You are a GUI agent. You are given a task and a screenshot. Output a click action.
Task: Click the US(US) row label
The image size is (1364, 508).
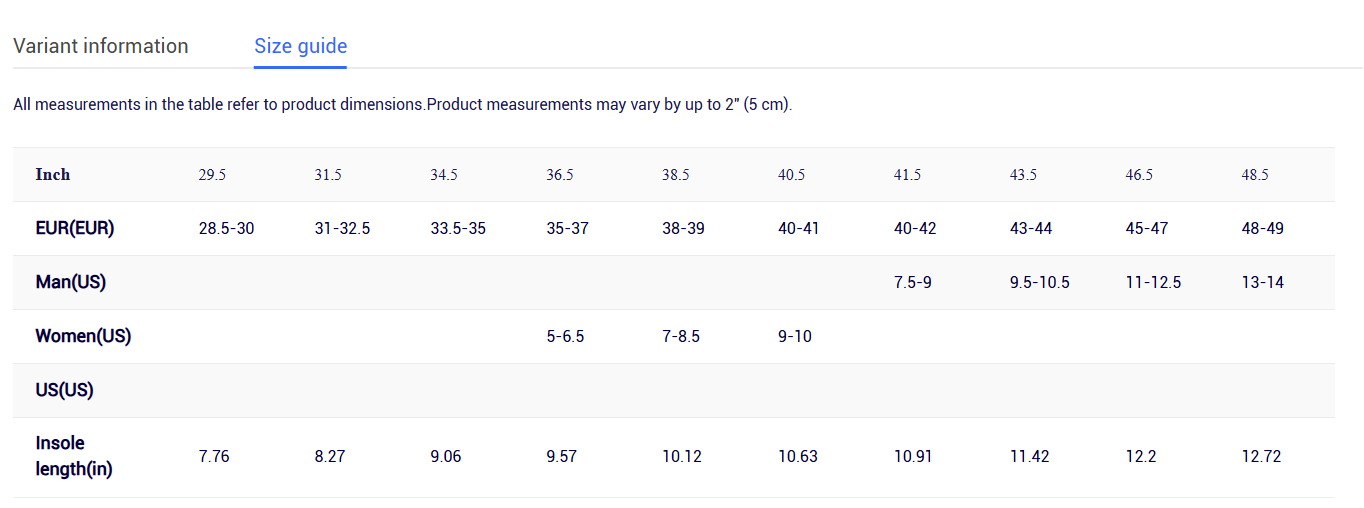(64, 390)
